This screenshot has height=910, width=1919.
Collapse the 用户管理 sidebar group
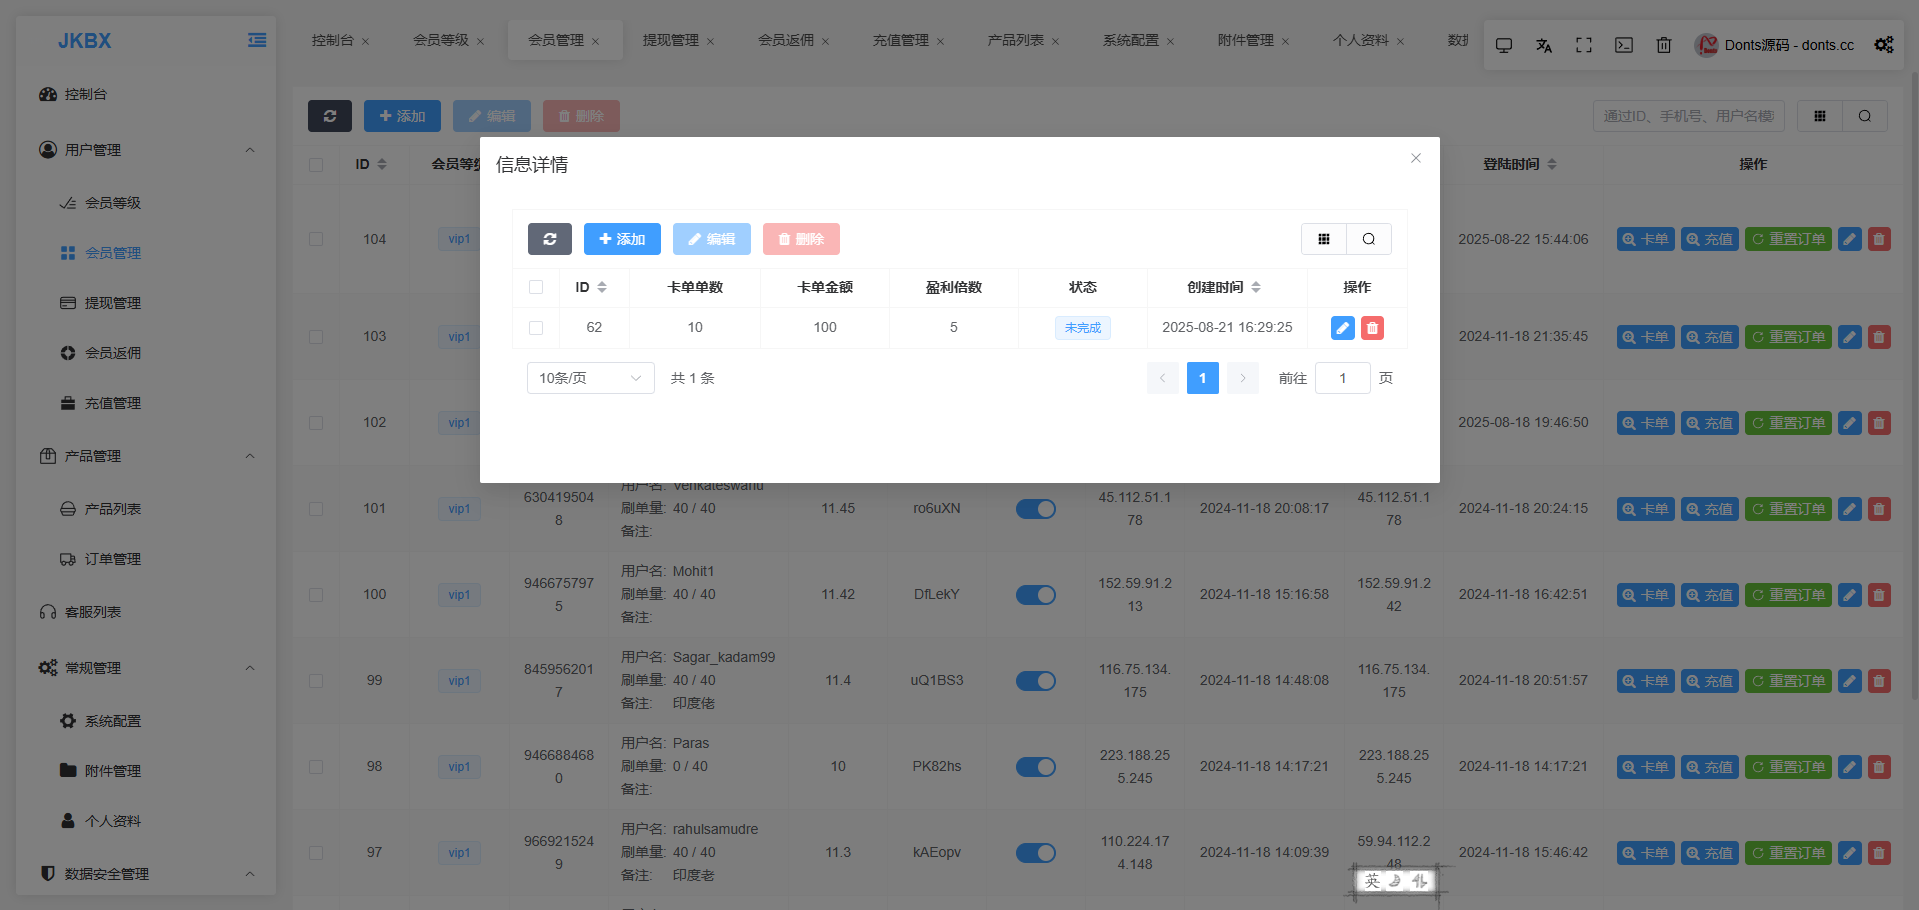tap(250, 150)
